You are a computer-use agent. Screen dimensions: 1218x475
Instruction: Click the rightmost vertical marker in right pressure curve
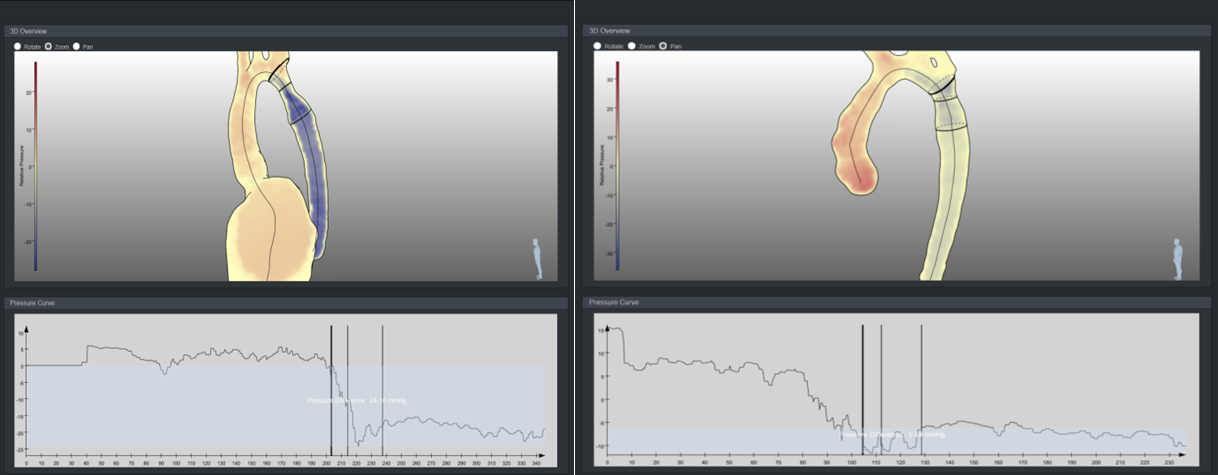click(x=921, y=390)
